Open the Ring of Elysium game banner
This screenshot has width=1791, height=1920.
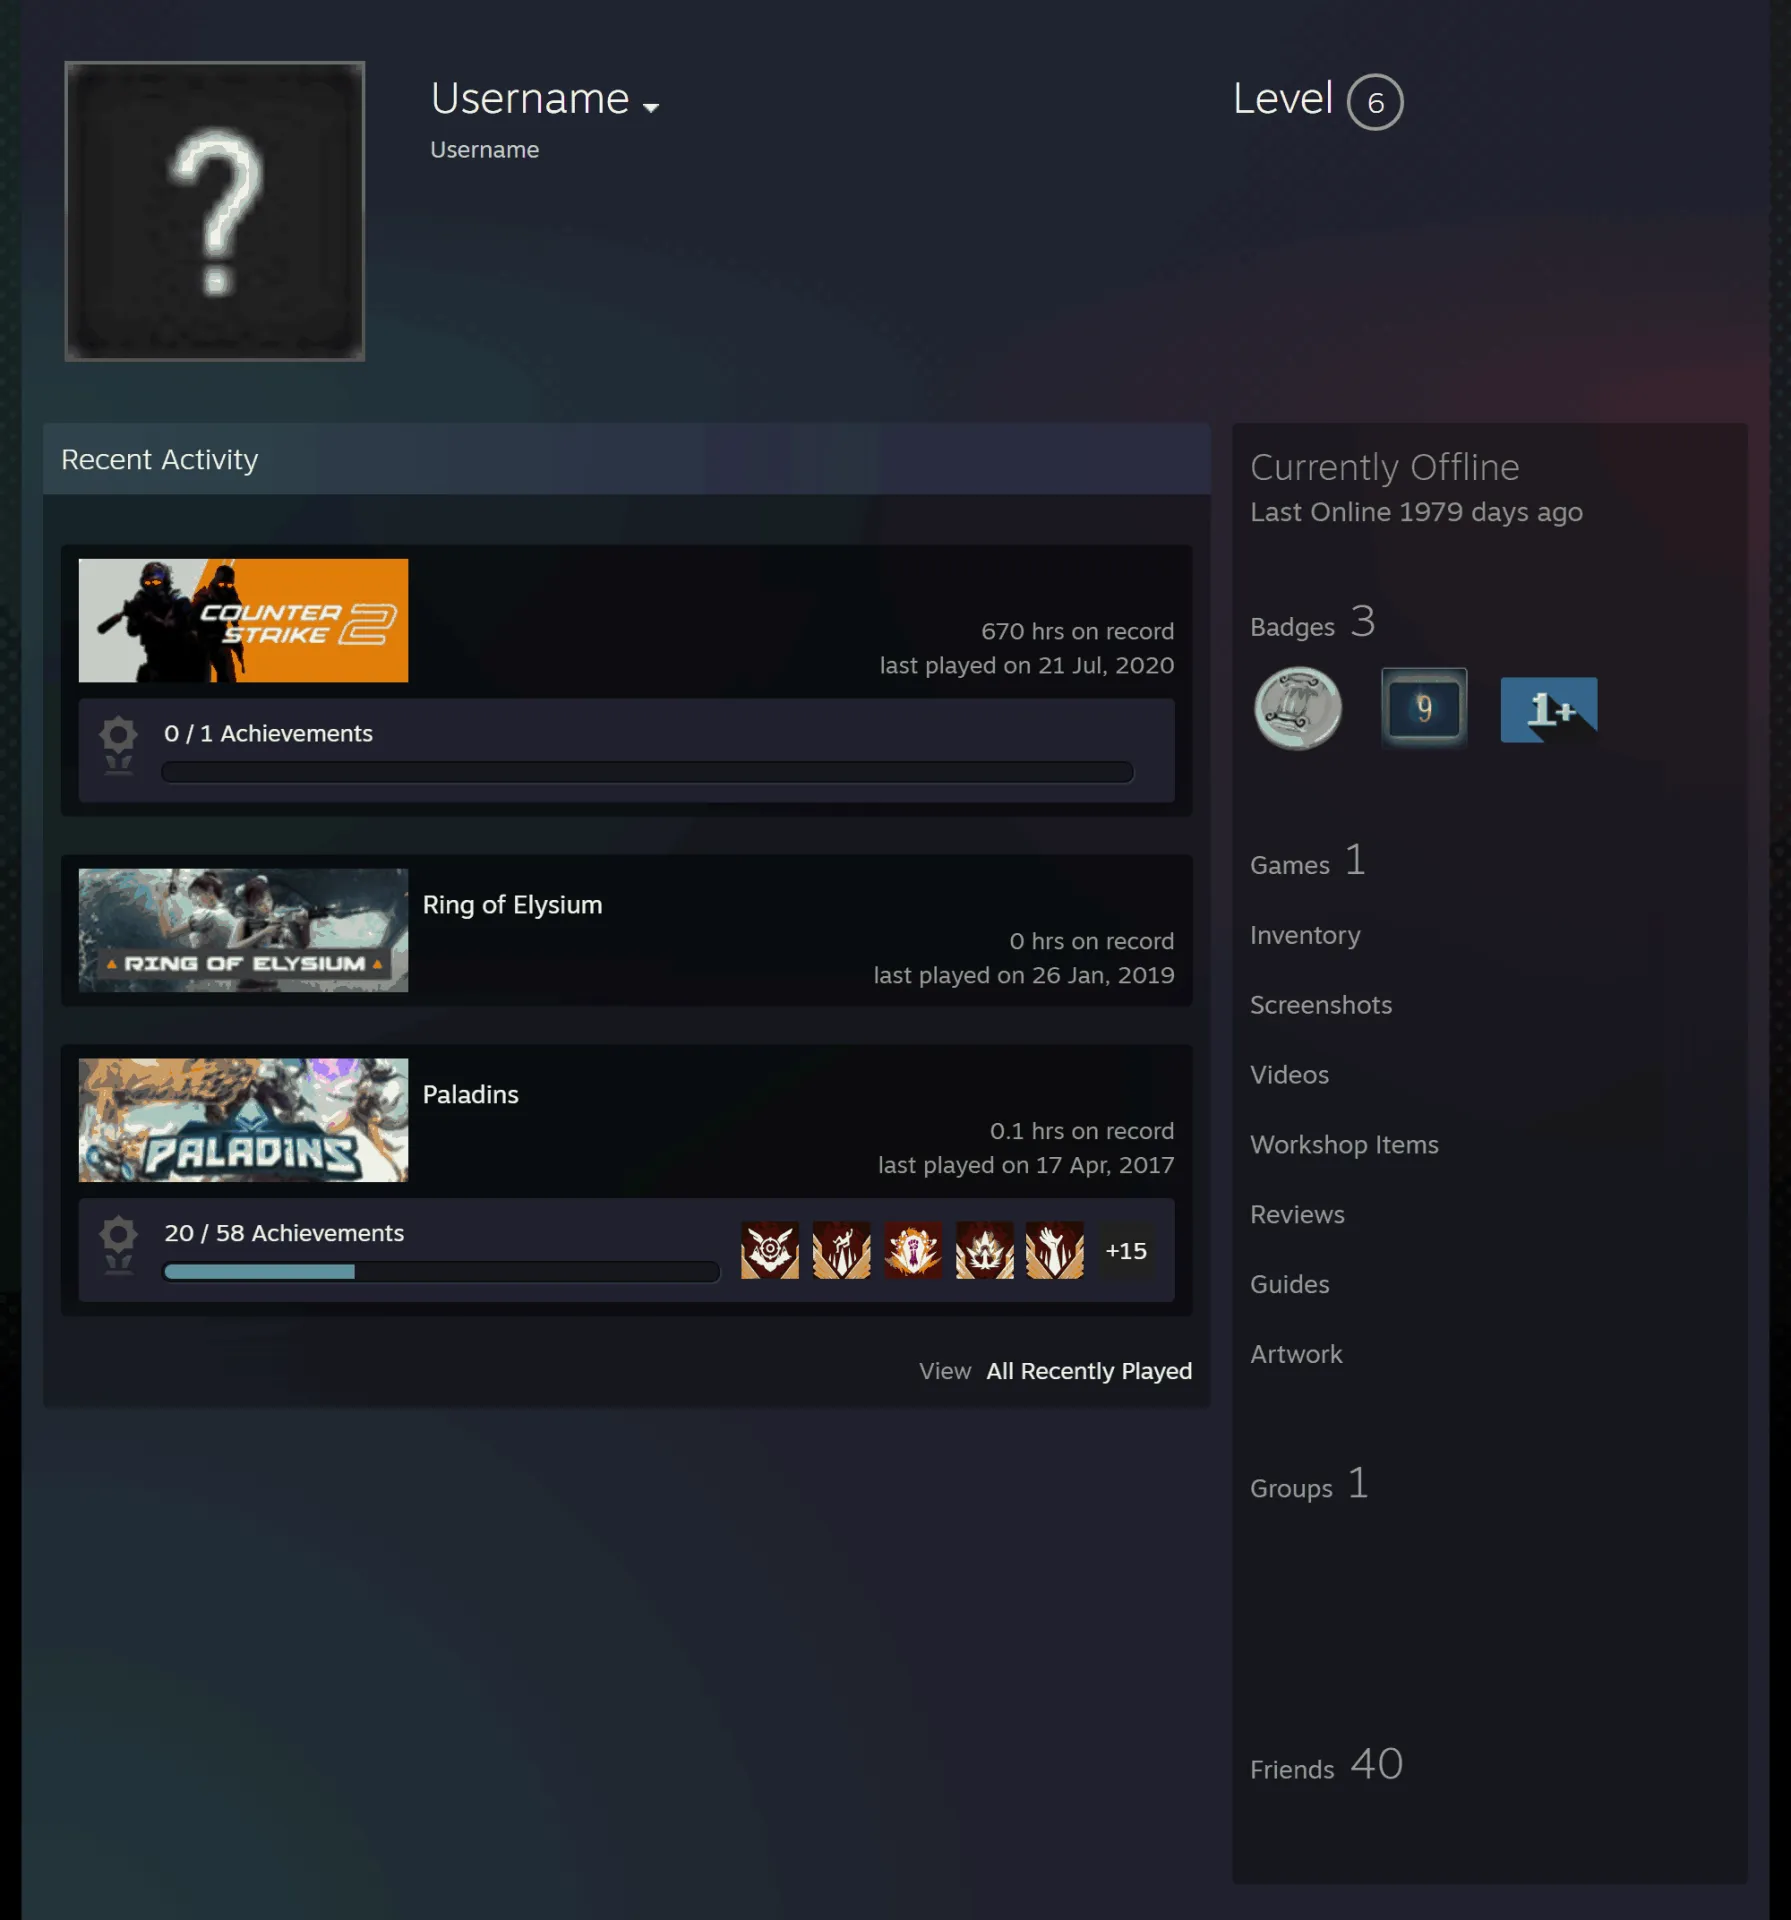(x=243, y=930)
